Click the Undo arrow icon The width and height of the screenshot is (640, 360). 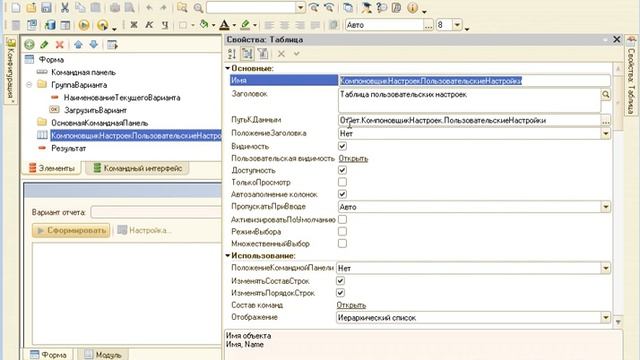(149, 7)
